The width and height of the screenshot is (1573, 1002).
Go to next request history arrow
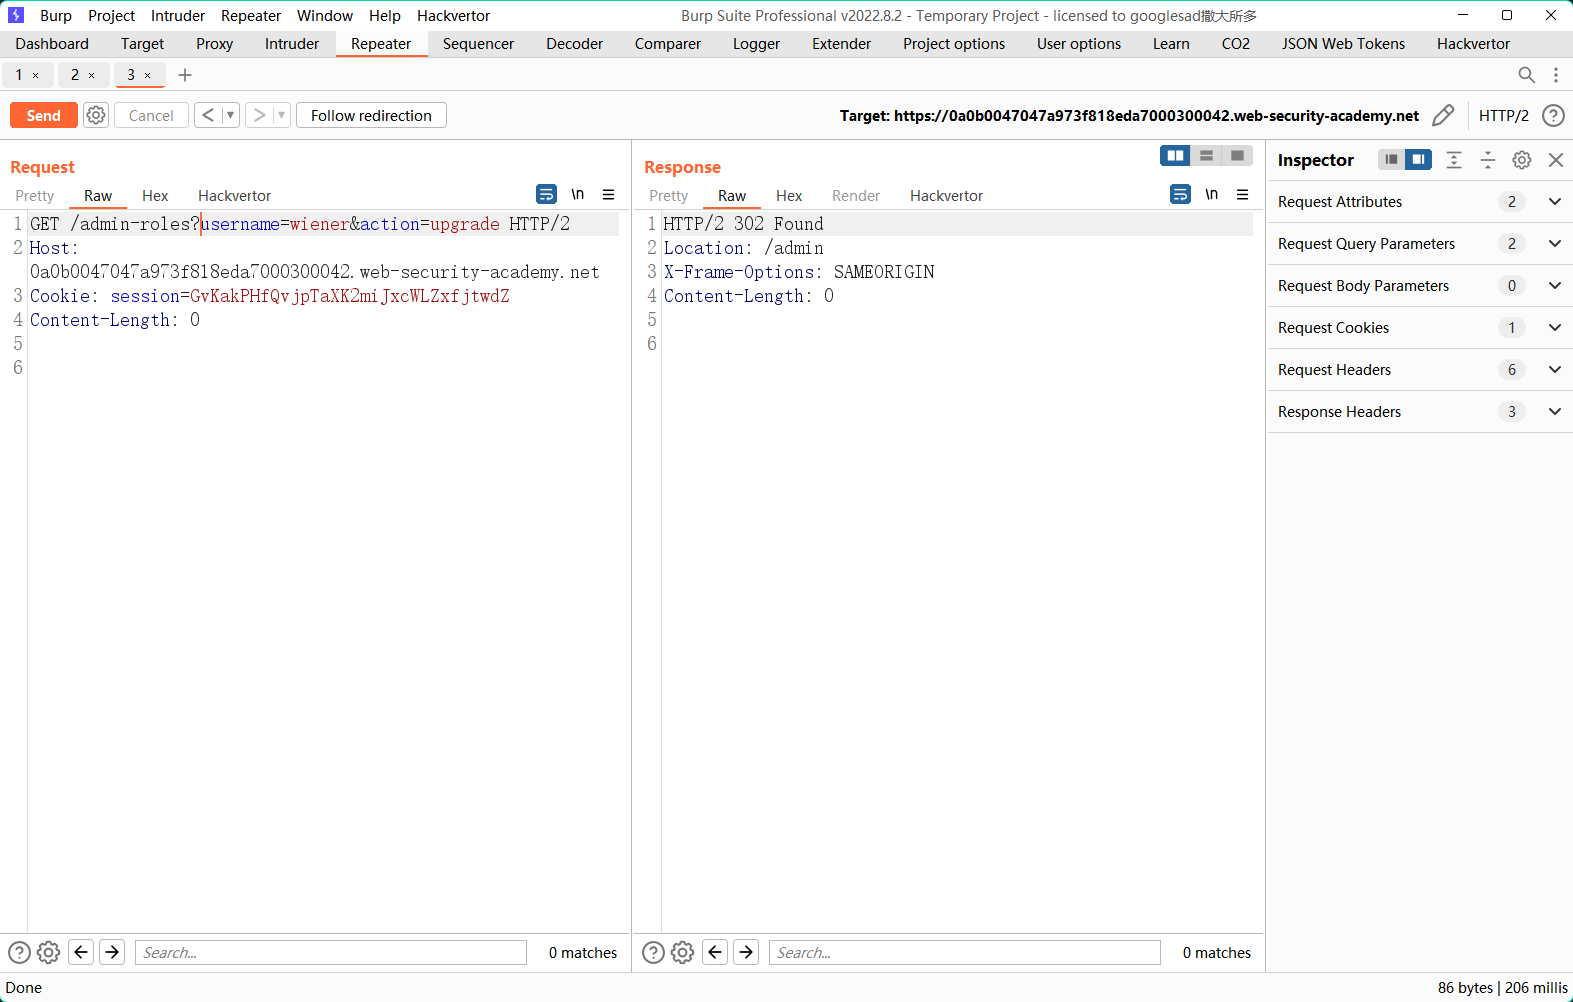[259, 115]
